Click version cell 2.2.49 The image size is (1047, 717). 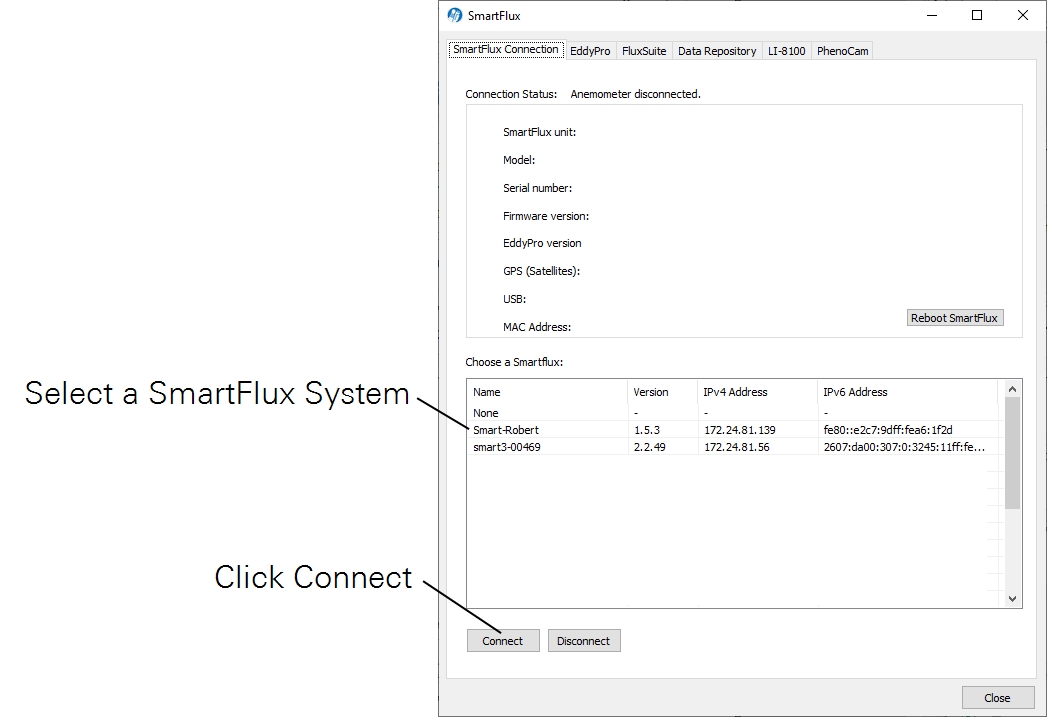(x=650, y=447)
